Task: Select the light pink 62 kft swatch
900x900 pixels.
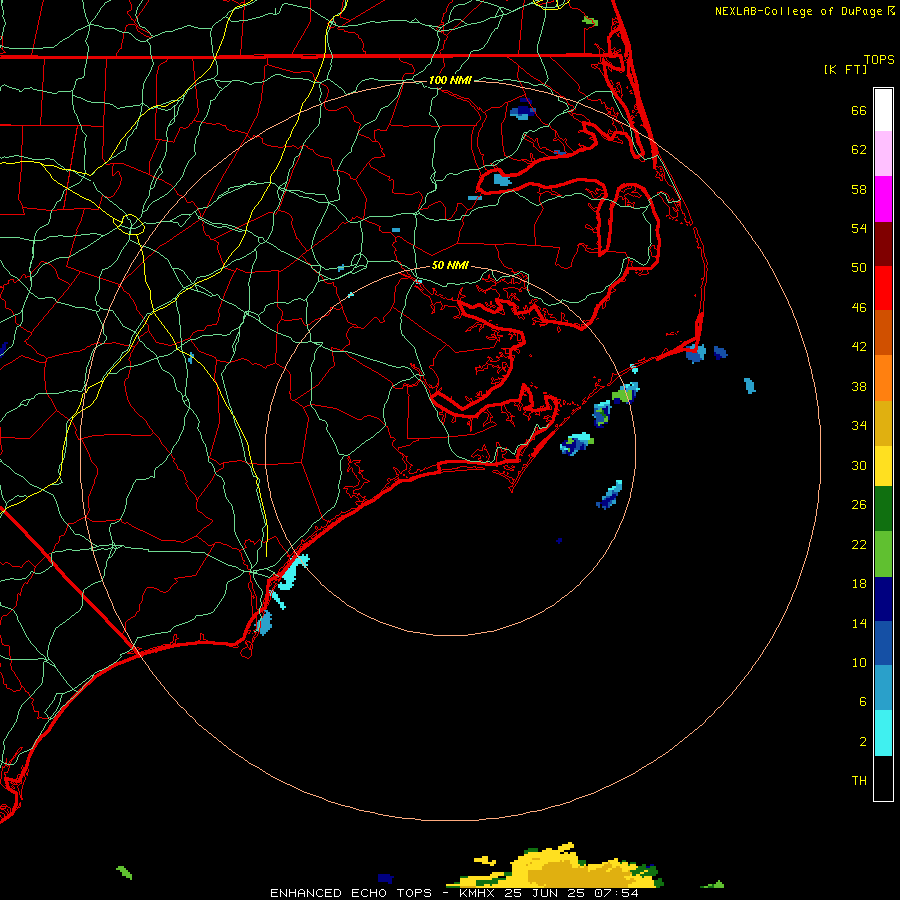Action: click(883, 153)
